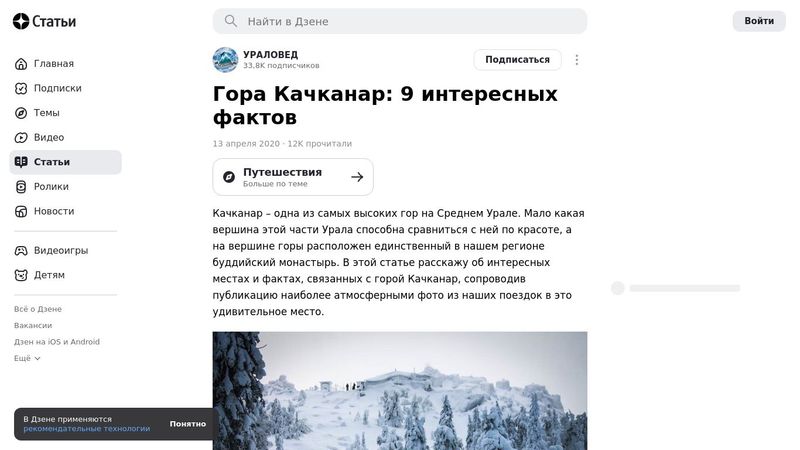Click Подписаться to subscribe to Ураловед
This screenshot has width=800, height=450.
(517, 60)
